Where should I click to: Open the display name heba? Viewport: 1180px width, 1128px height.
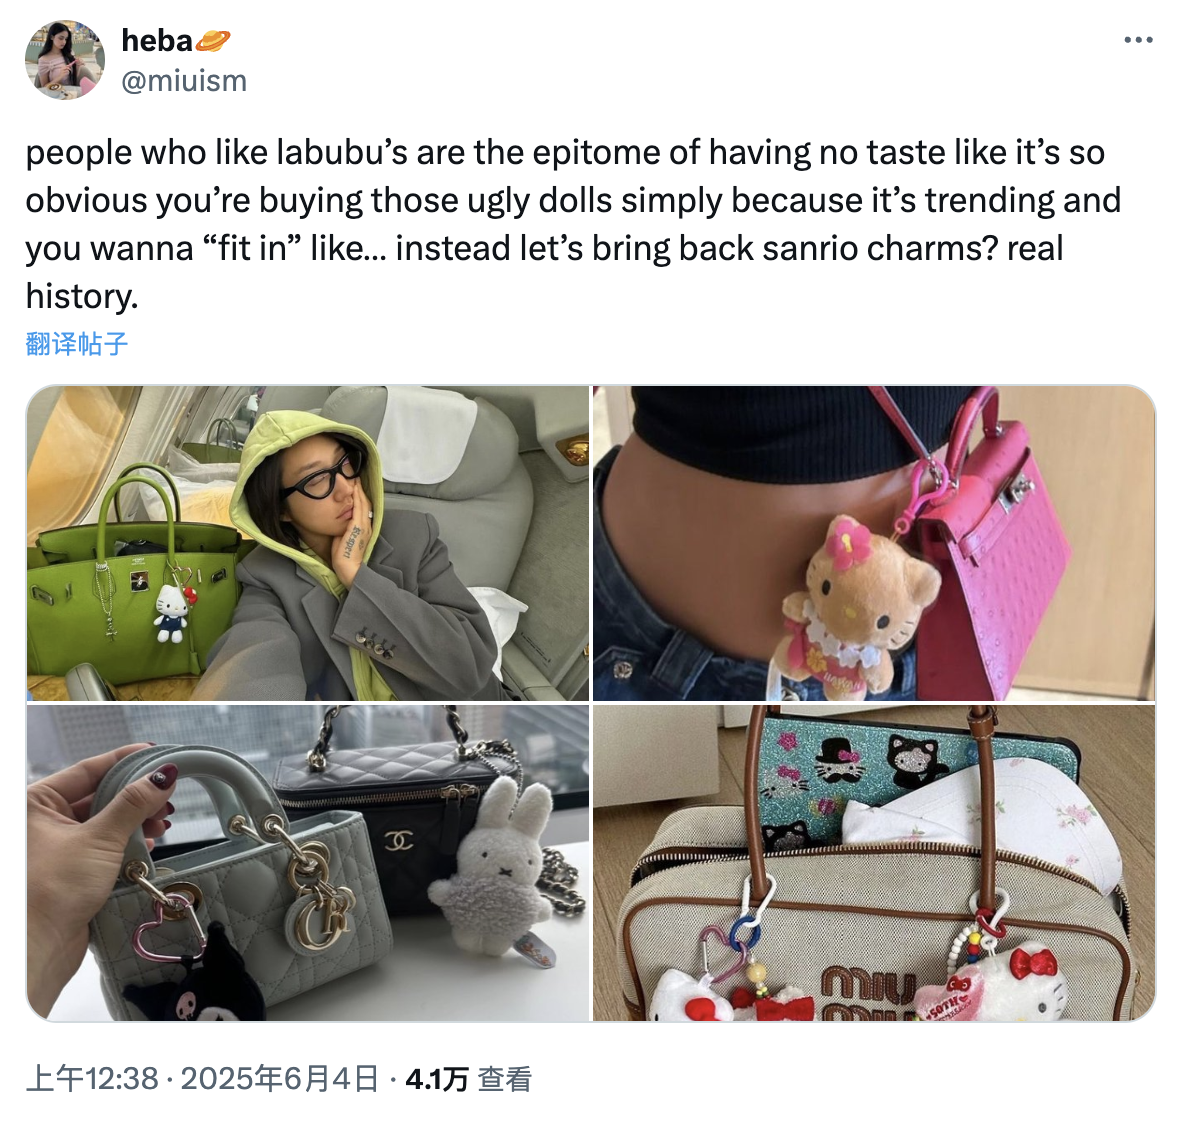click(x=157, y=41)
